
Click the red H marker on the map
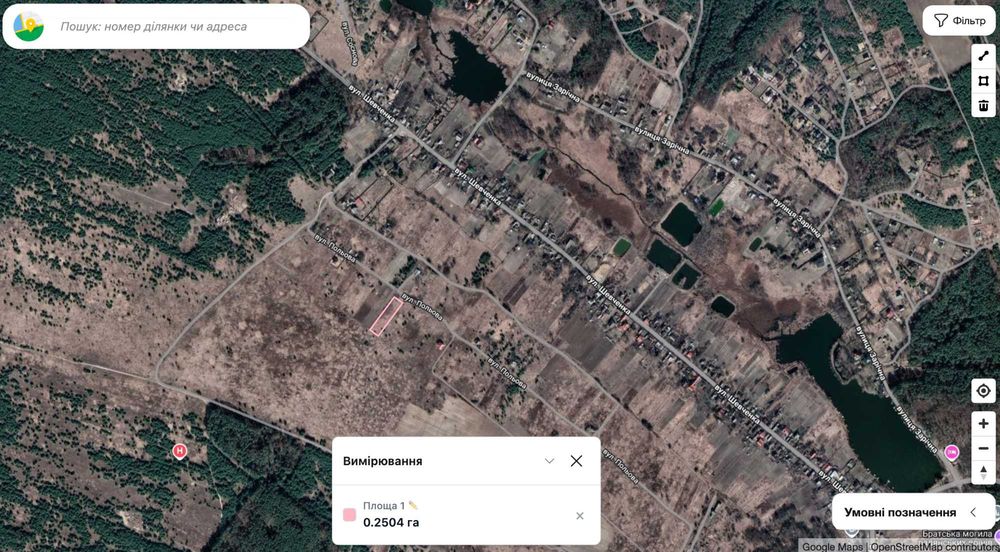click(180, 451)
